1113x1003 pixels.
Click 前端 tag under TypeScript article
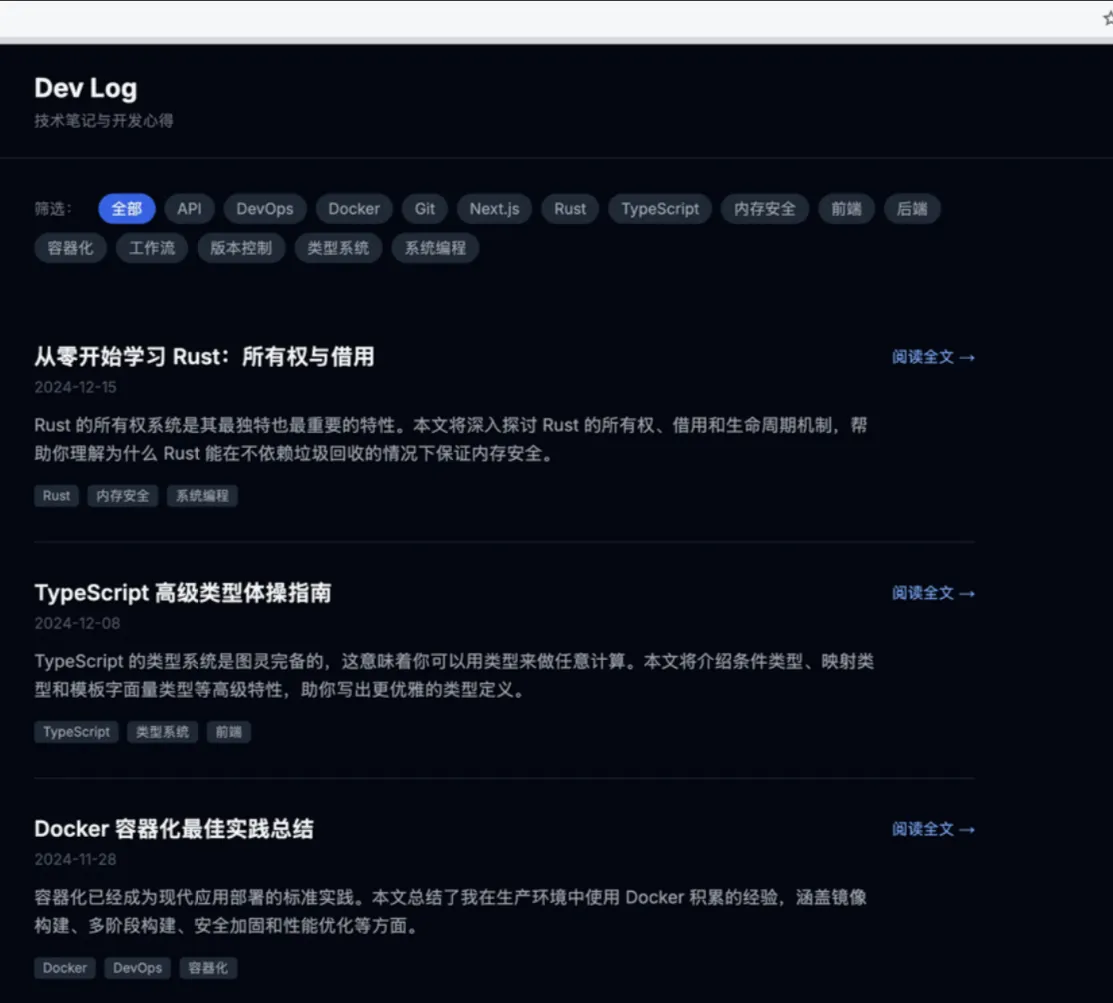point(229,732)
